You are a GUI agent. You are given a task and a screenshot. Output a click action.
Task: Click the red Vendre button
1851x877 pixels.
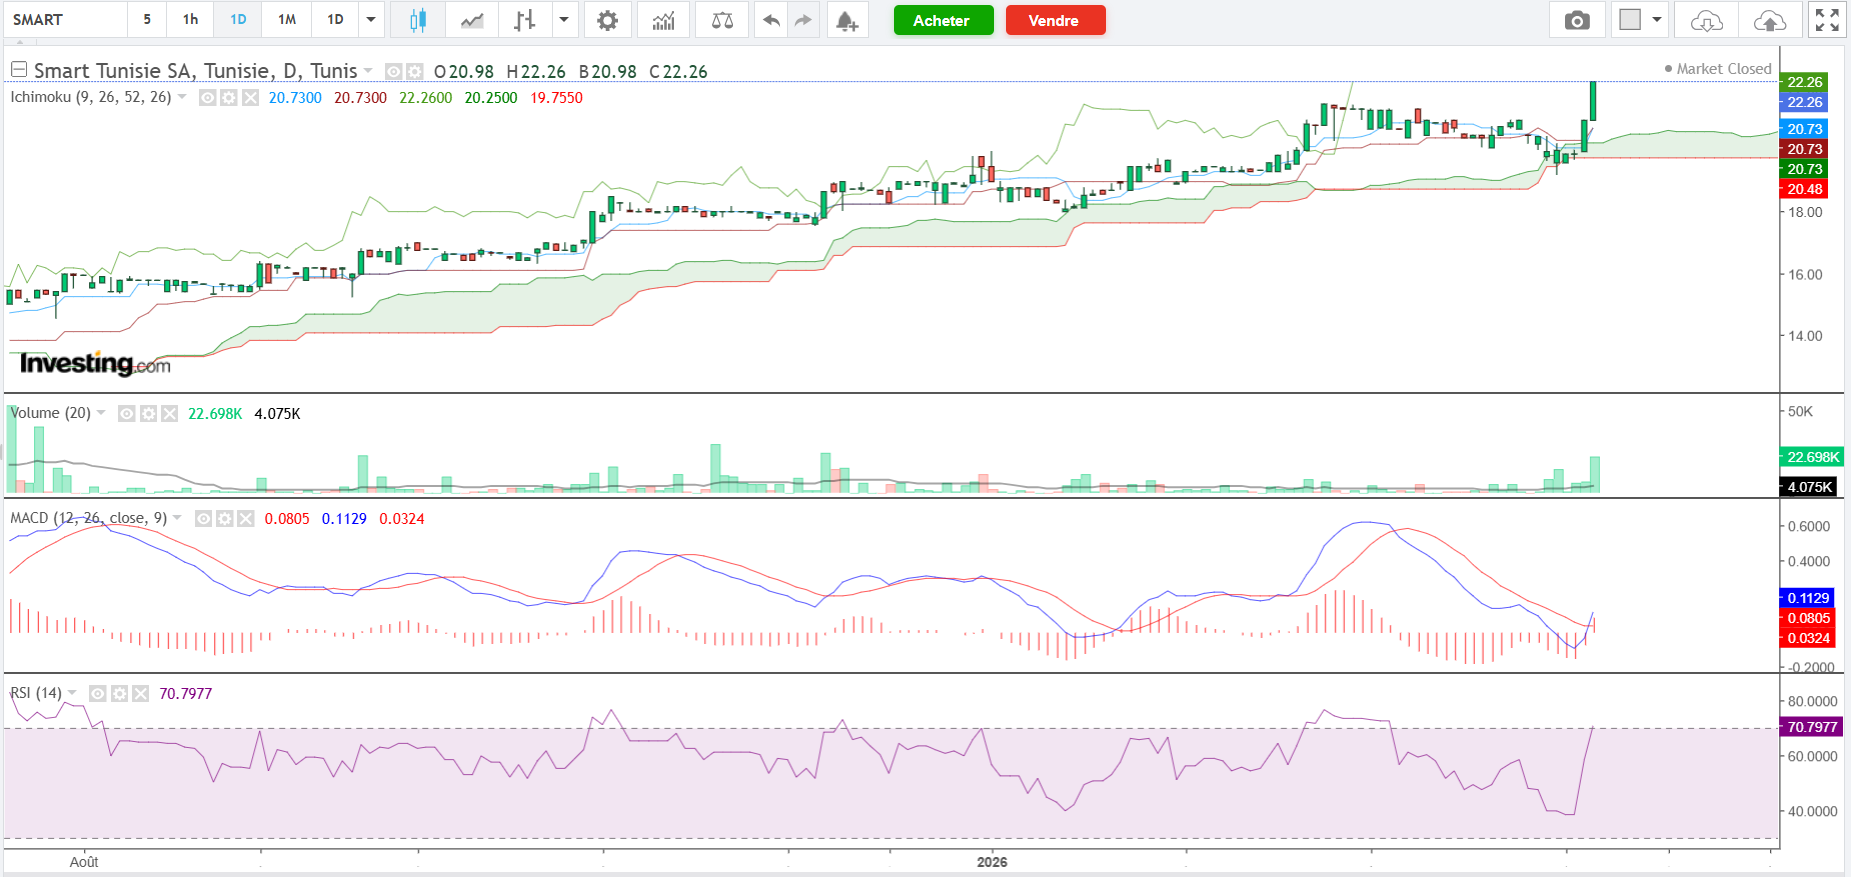(1054, 20)
